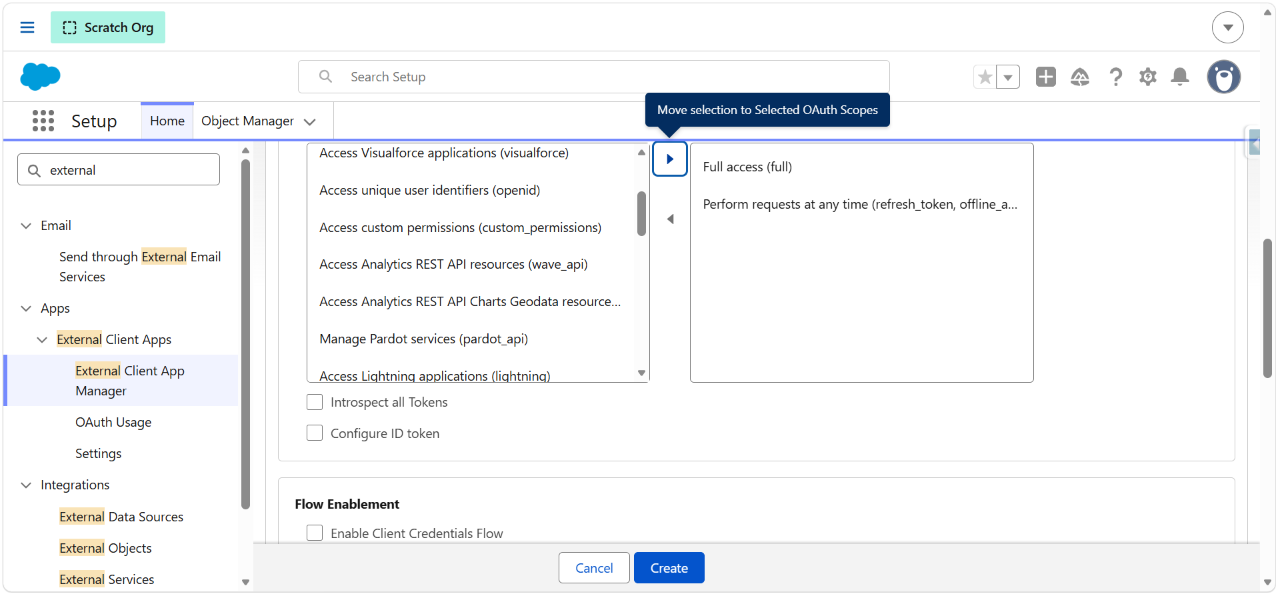The height and width of the screenshot is (595, 1279).
Task: Open the Help question mark icon
Action: point(1116,77)
